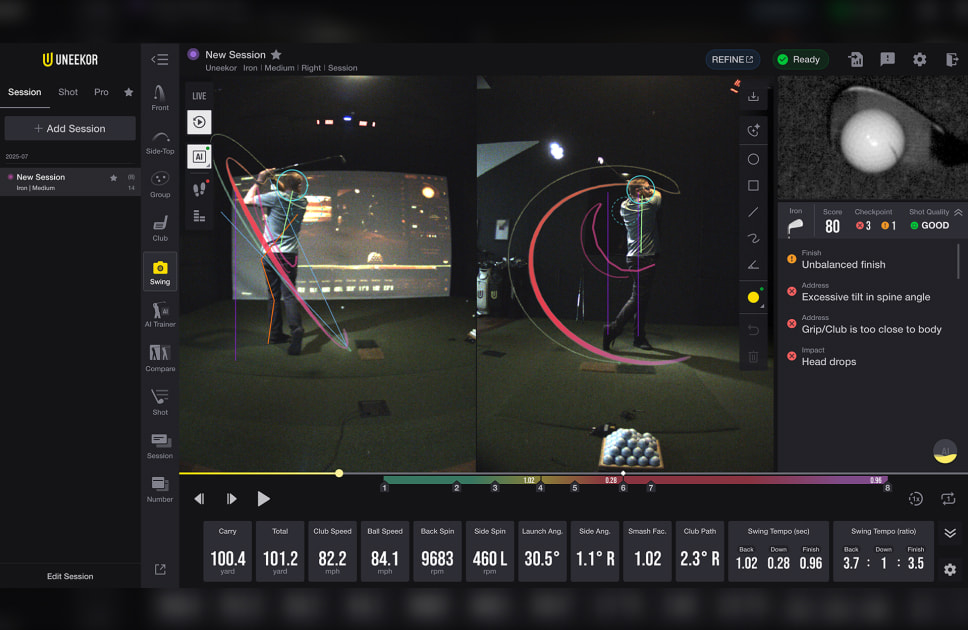This screenshot has width=968, height=630.
Task: Toggle loop playback icon
Action: click(948, 498)
